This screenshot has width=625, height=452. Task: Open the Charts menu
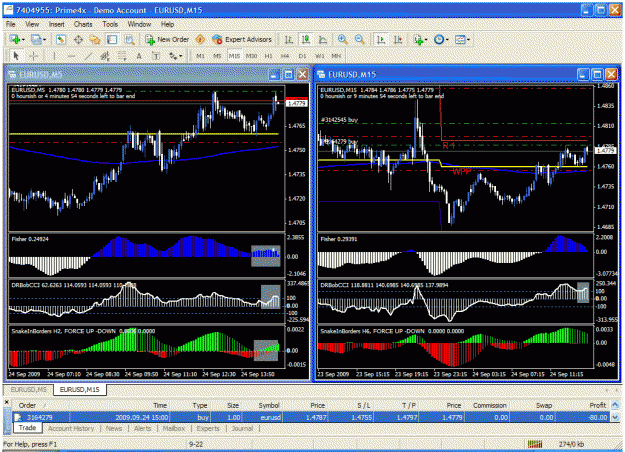click(83, 24)
